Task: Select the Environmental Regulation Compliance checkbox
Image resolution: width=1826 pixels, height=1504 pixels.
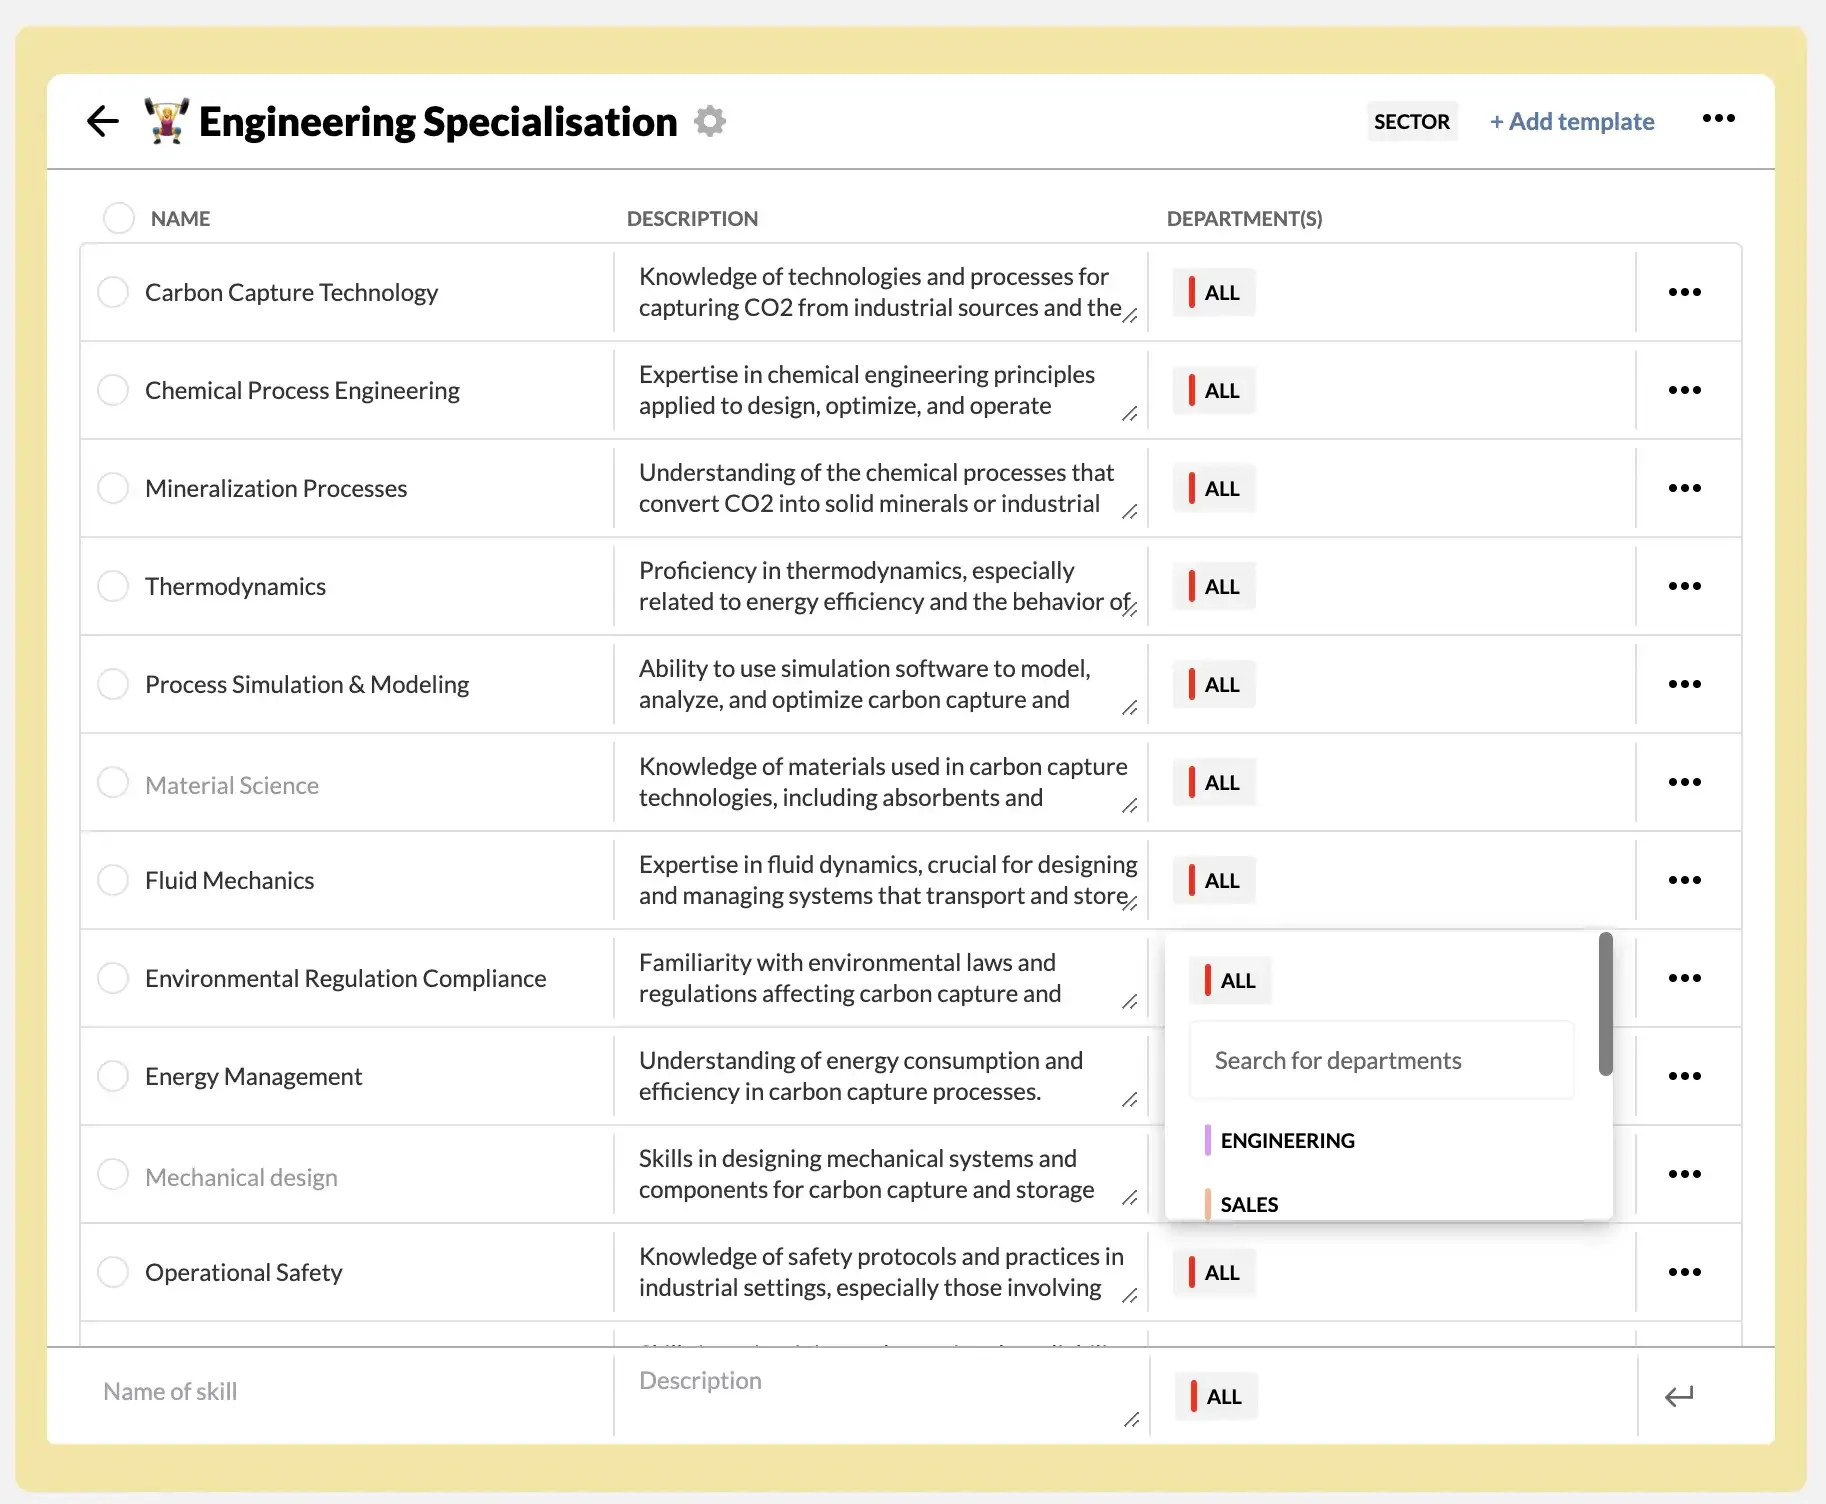Action: (113, 978)
